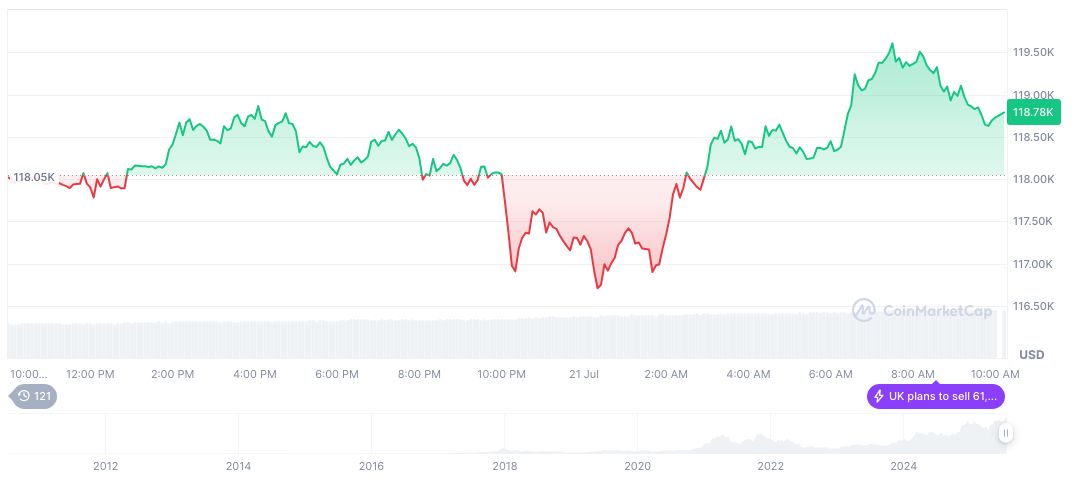
Task: Click the lightning bolt icon on the news badge
Action: click(879, 396)
